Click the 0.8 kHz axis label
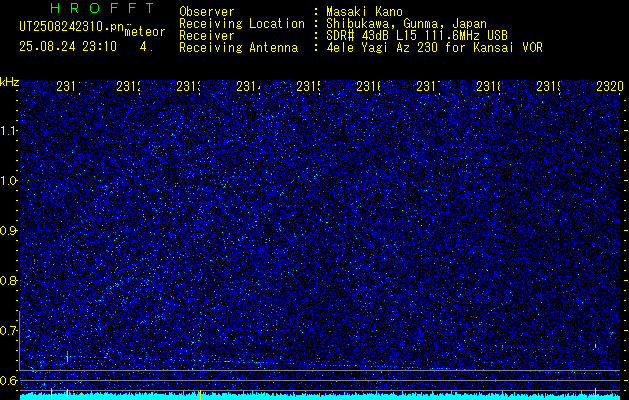The width and height of the screenshot is (629, 400). (x=9, y=280)
